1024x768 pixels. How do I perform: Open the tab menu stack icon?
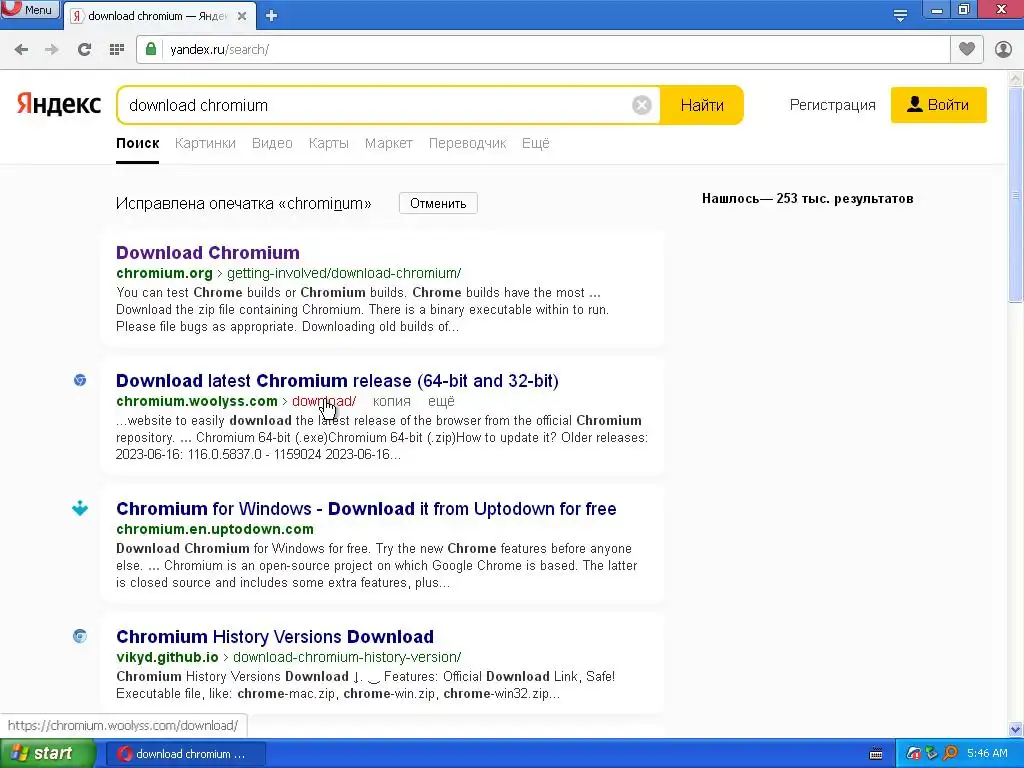point(900,15)
